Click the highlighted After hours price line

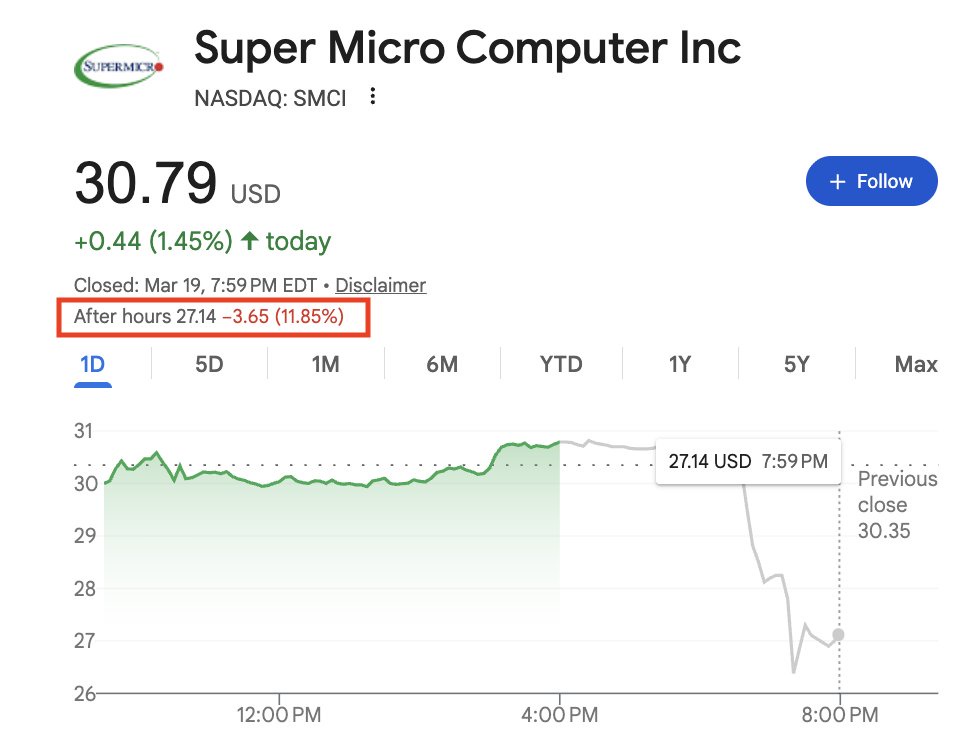coord(209,317)
